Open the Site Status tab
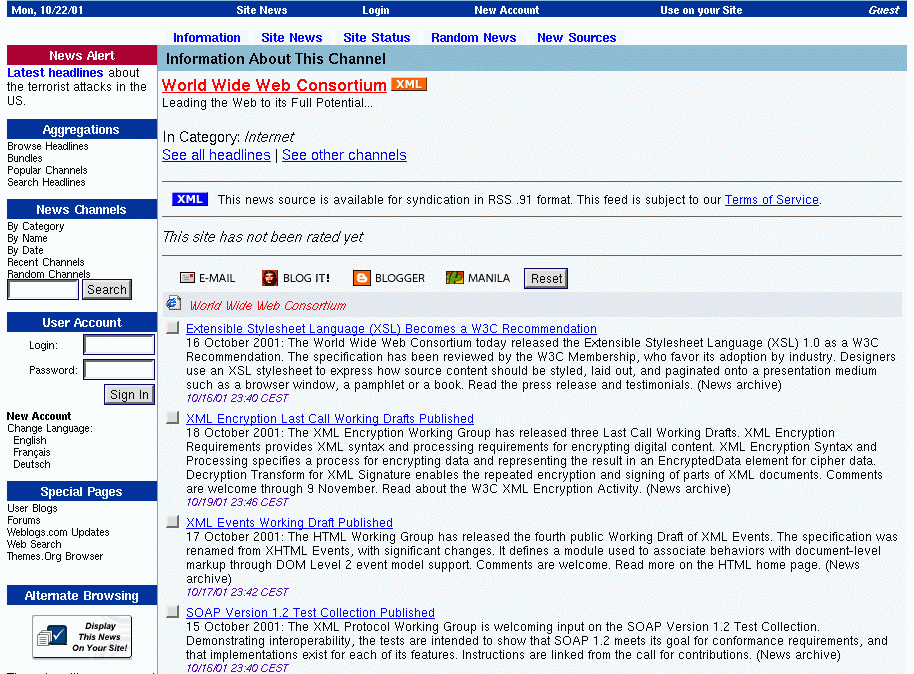The image size is (914, 674). 377,38
